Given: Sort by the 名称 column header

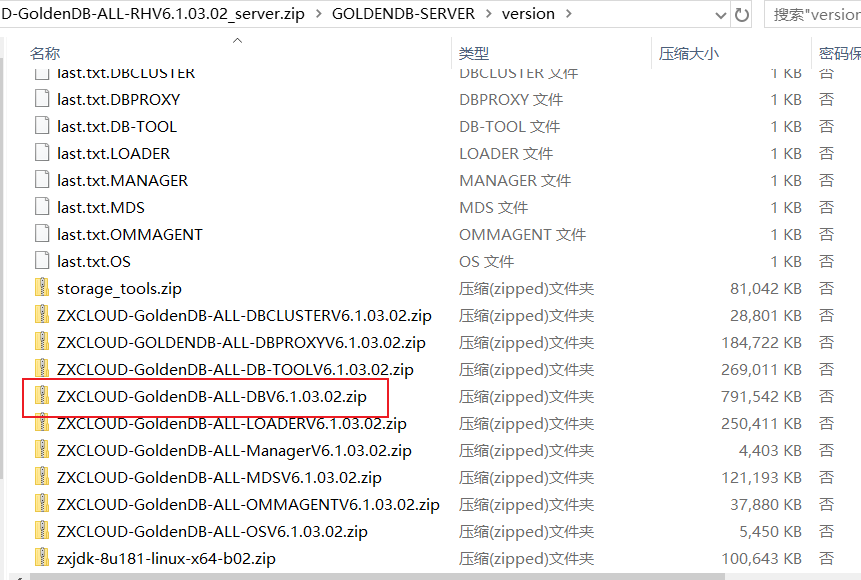Looking at the screenshot, I should click(x=45, y=53).
